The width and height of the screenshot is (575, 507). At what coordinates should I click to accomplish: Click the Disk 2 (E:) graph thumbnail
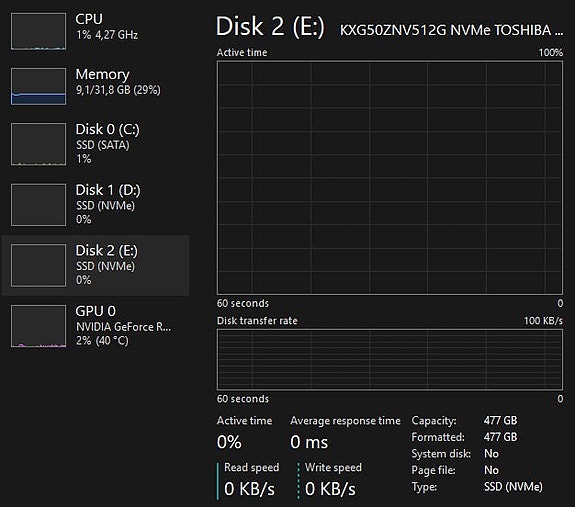coord(39,265)
